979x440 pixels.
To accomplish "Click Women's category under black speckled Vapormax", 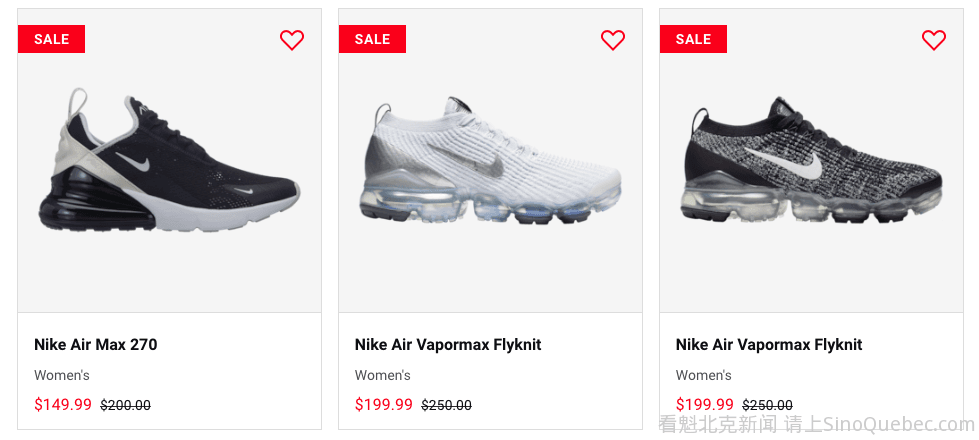I will pos(704,376).
